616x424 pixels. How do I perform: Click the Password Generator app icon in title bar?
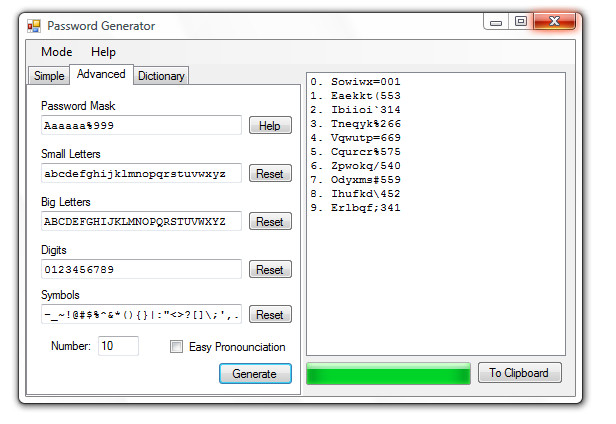34,26
